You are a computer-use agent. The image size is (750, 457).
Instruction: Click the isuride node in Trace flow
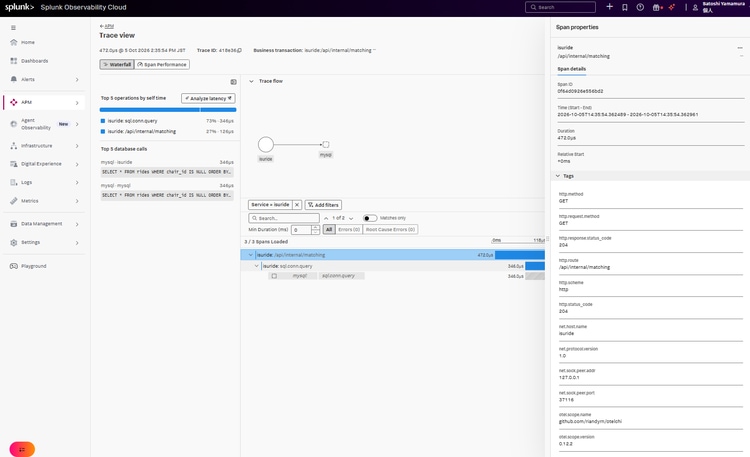pyautogui.click(x=266, y=145)
